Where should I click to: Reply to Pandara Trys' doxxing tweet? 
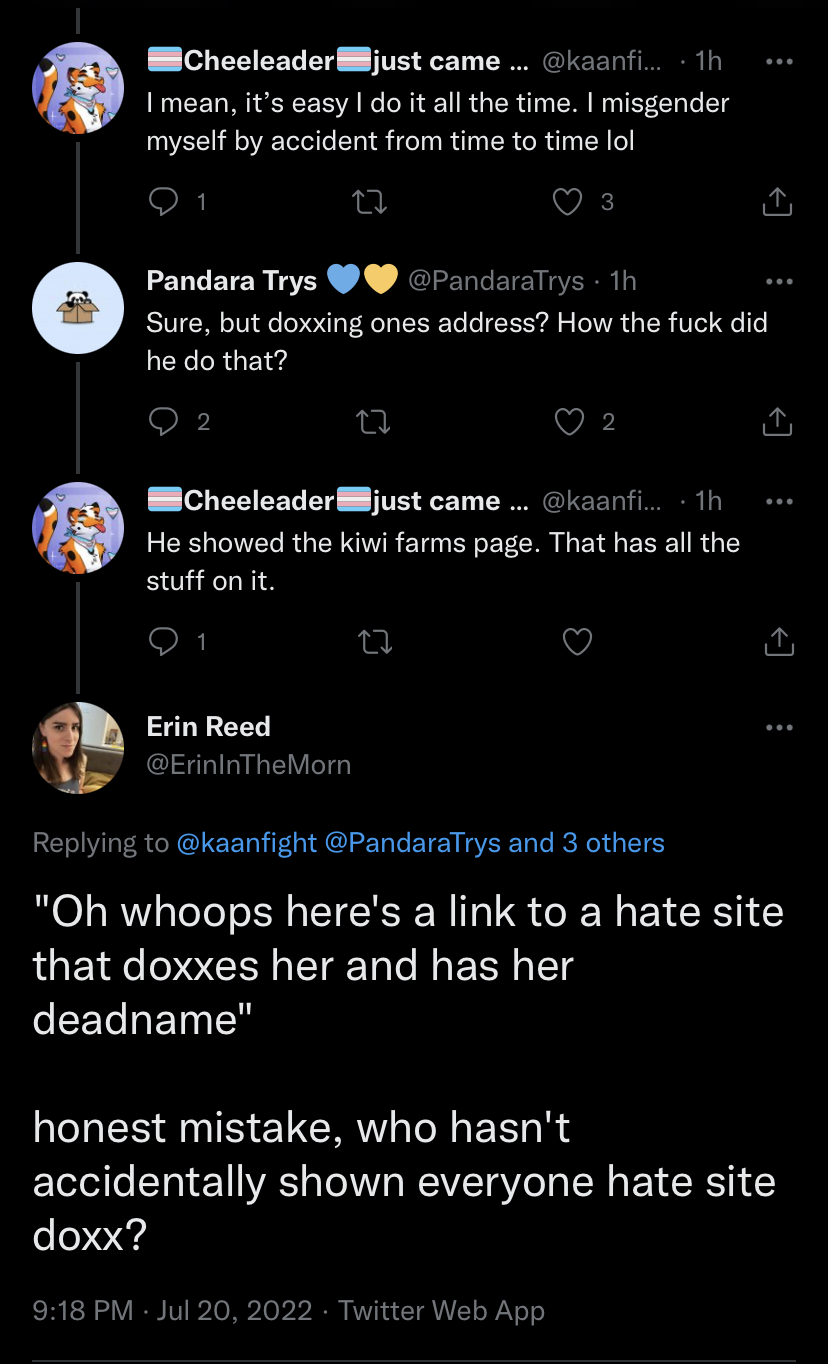pos(162,422)
